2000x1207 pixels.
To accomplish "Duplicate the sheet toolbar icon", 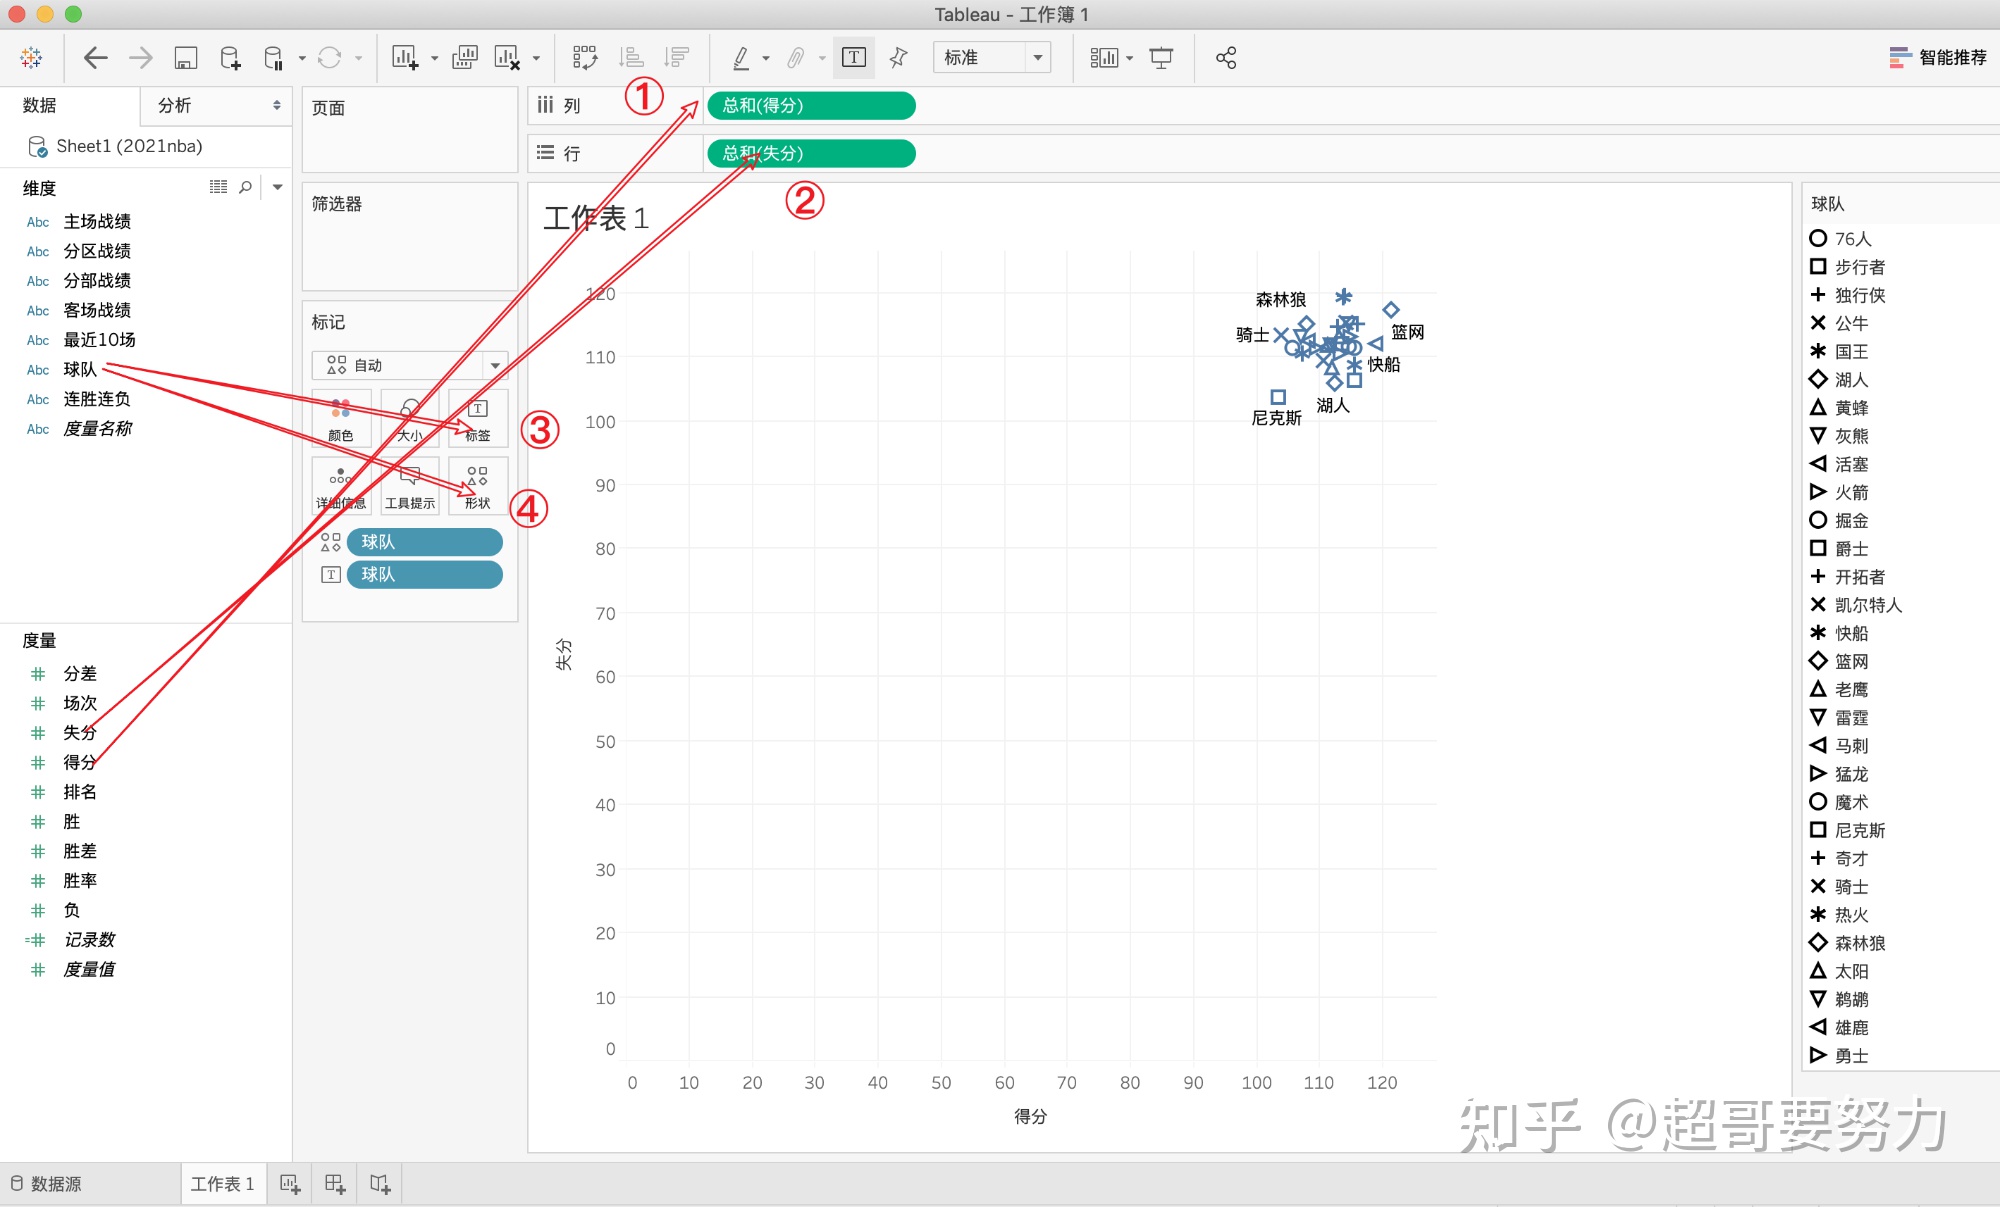I will [x=465, y=58].
